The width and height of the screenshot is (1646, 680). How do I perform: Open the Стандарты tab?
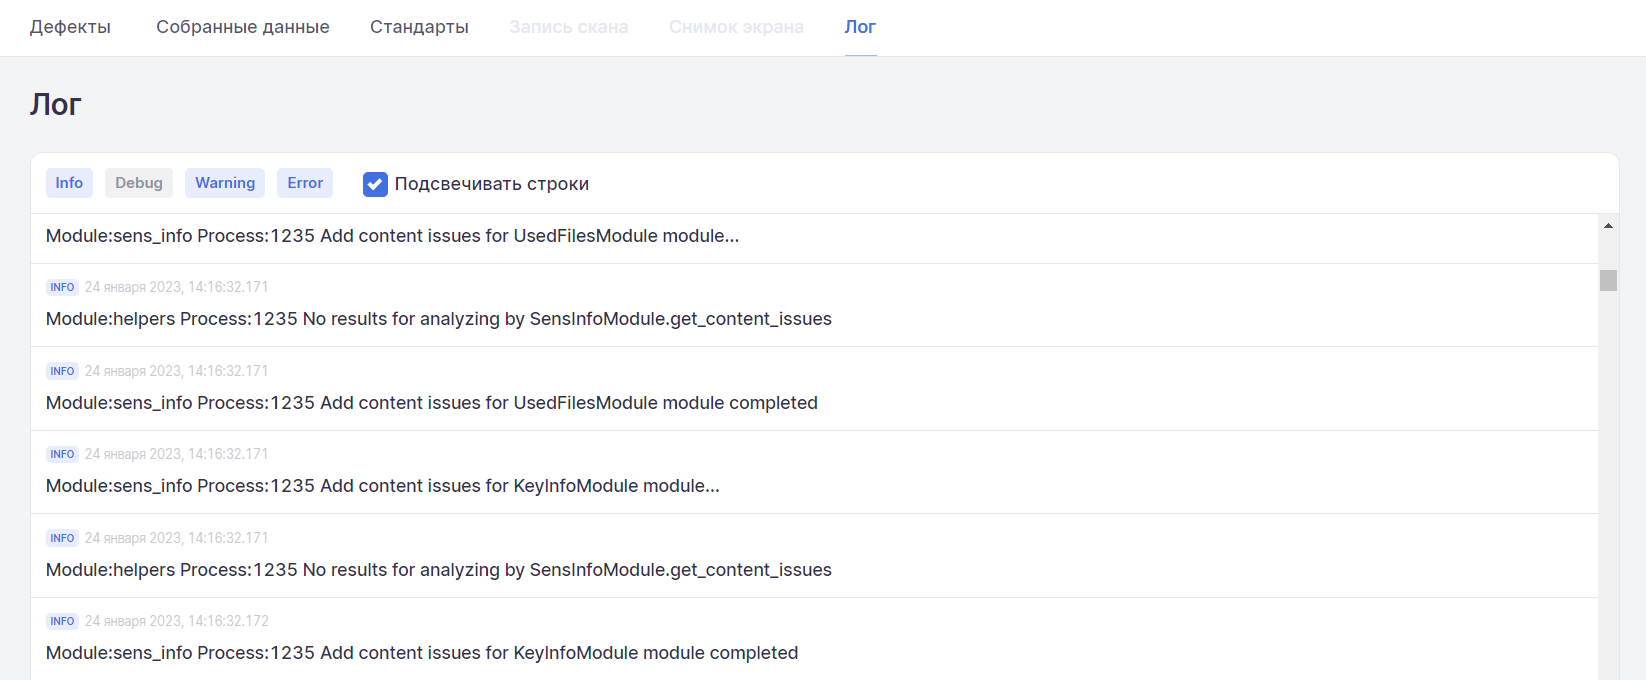[419, 27]
